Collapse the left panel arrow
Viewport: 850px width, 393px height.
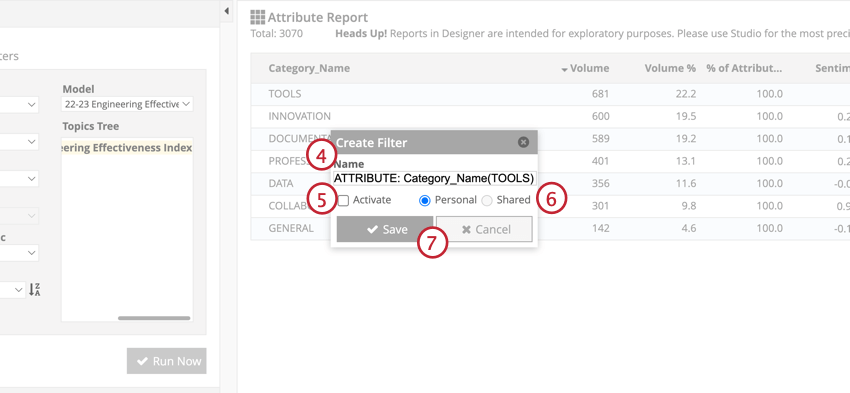227,11
